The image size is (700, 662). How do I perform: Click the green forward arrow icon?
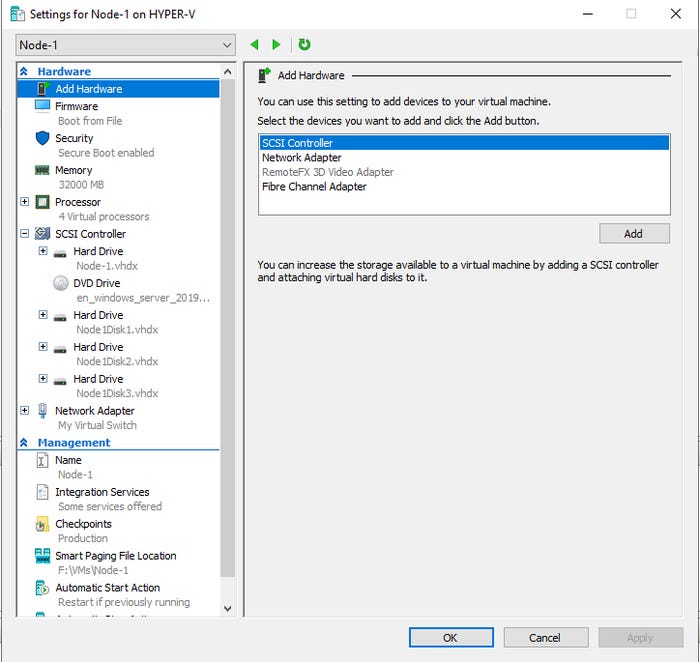pyautogui.click(x=277, y=45)
